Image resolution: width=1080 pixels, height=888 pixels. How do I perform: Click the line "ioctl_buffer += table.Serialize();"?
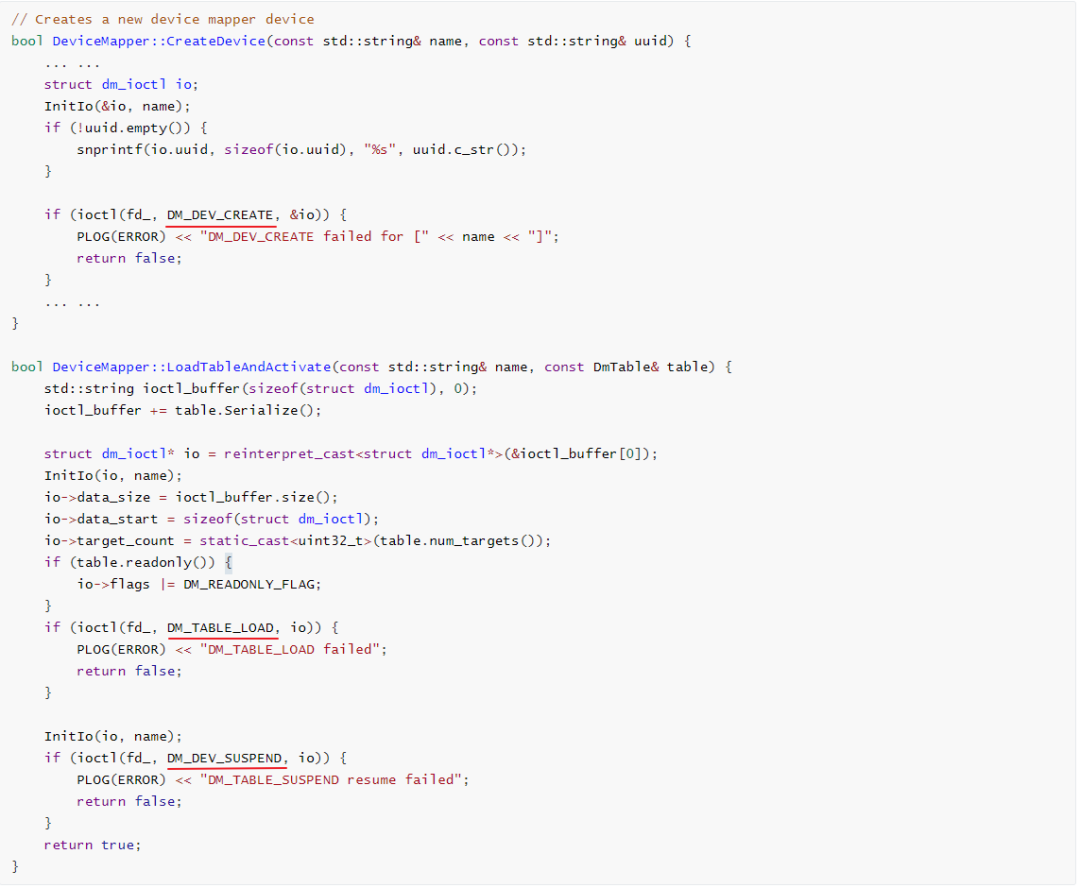click(183, 411)
